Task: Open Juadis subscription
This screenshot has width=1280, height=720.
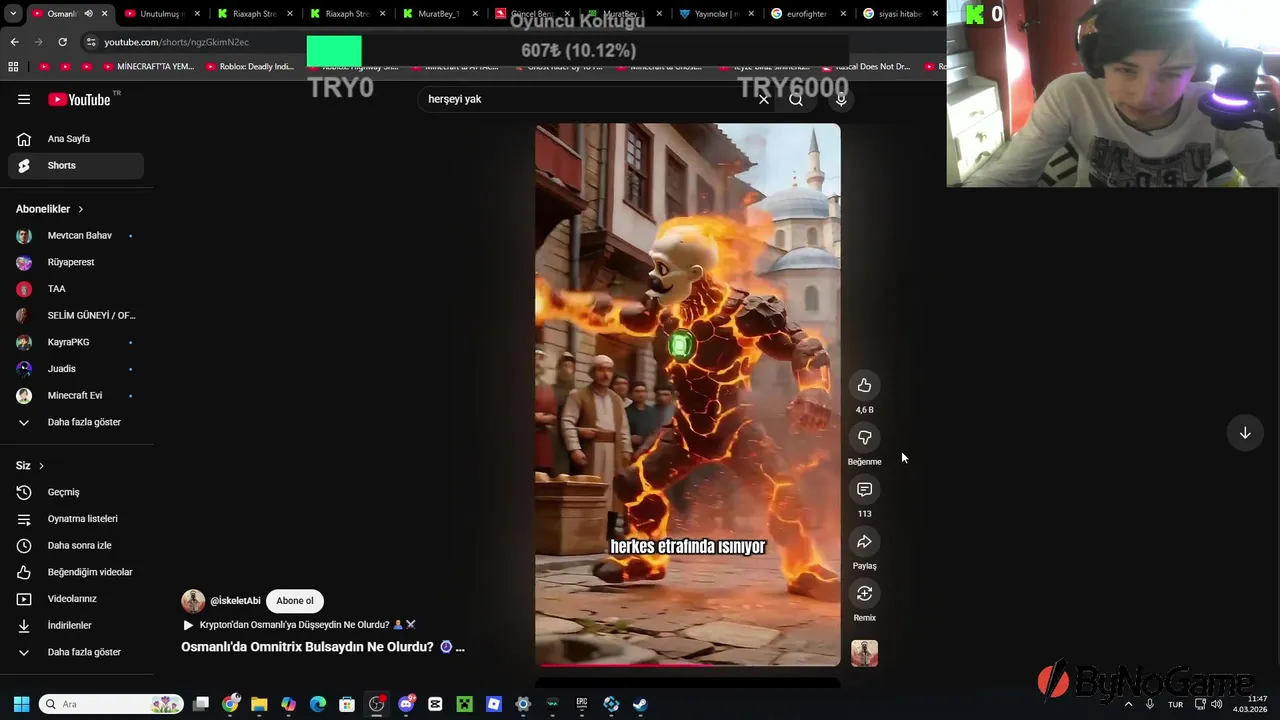Action: [x=76, y=369]
